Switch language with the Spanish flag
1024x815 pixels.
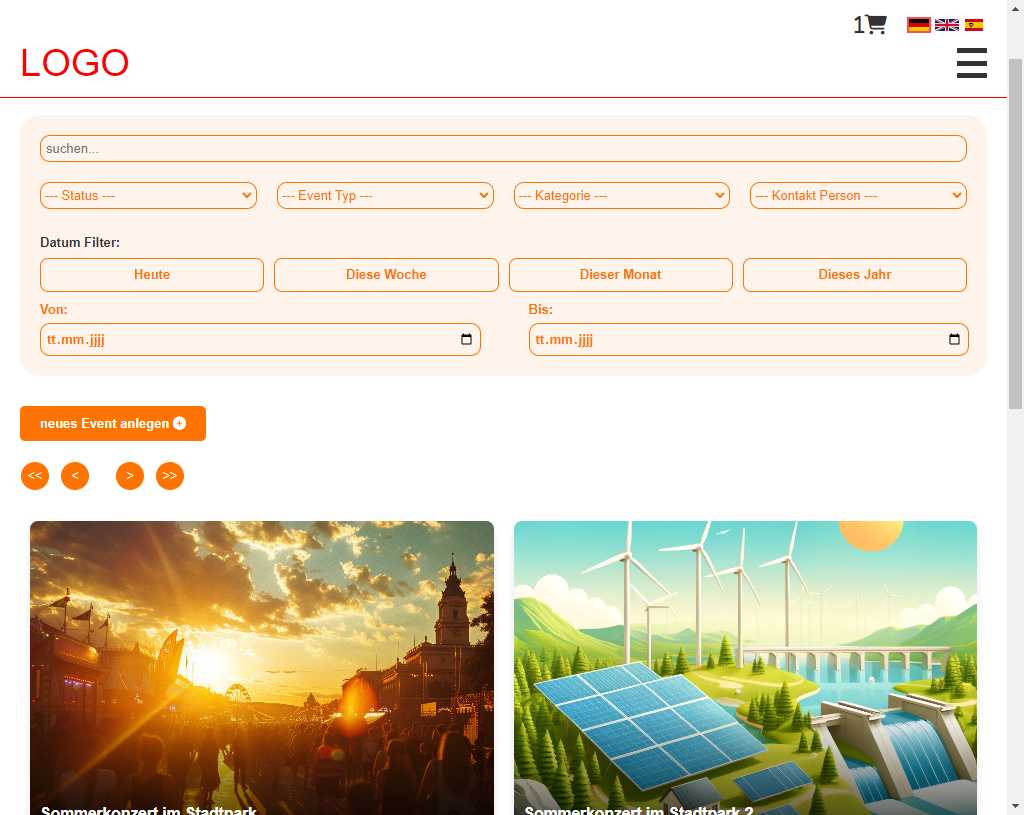973,25
